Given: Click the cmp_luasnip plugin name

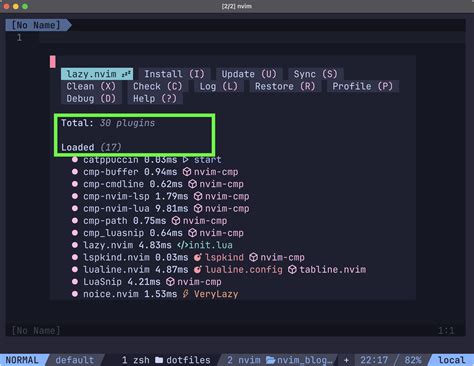Looking at the screenshot, I should (x=113, y=233).
